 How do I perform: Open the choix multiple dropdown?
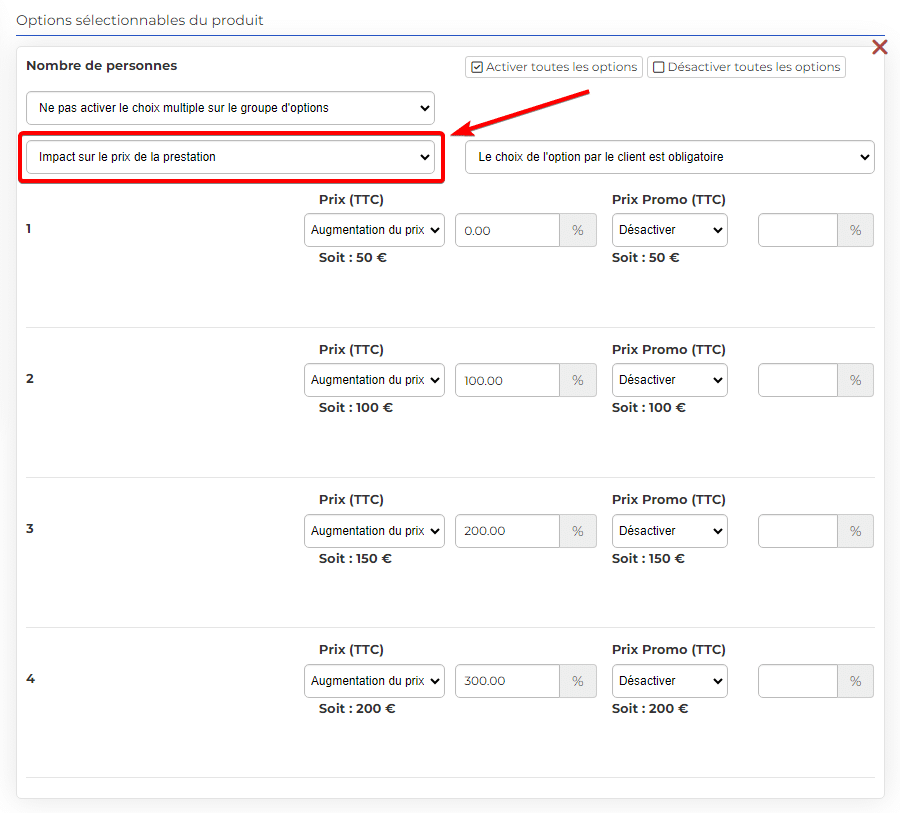point(230,108)
